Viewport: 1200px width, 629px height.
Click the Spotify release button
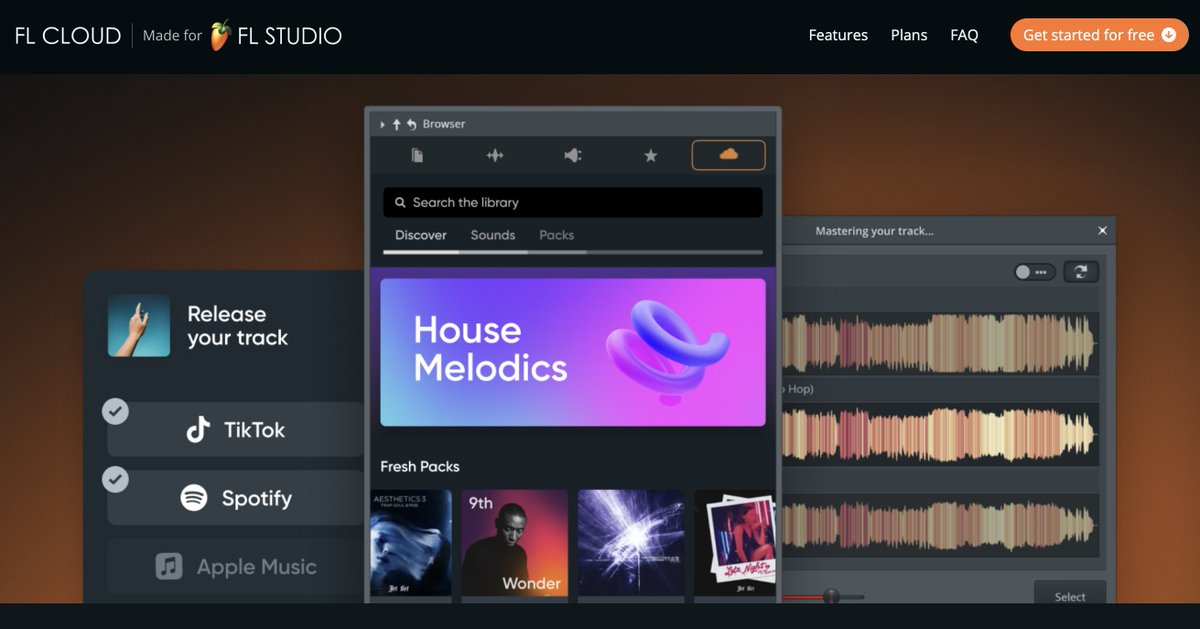click(x=236, y=498)
